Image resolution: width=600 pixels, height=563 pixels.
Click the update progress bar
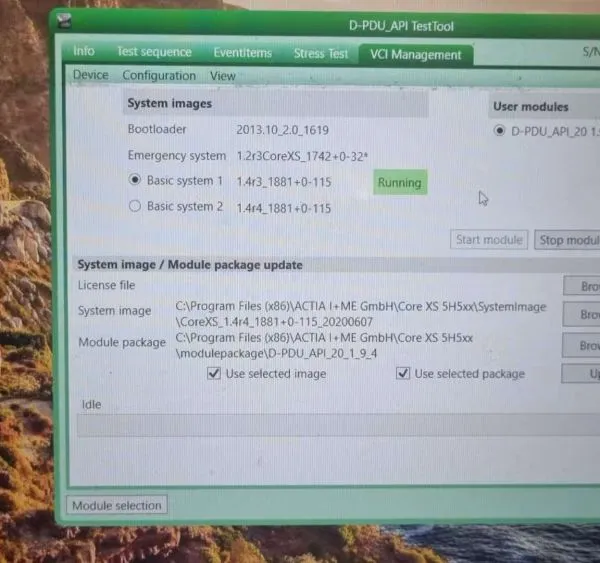[338, 425]
